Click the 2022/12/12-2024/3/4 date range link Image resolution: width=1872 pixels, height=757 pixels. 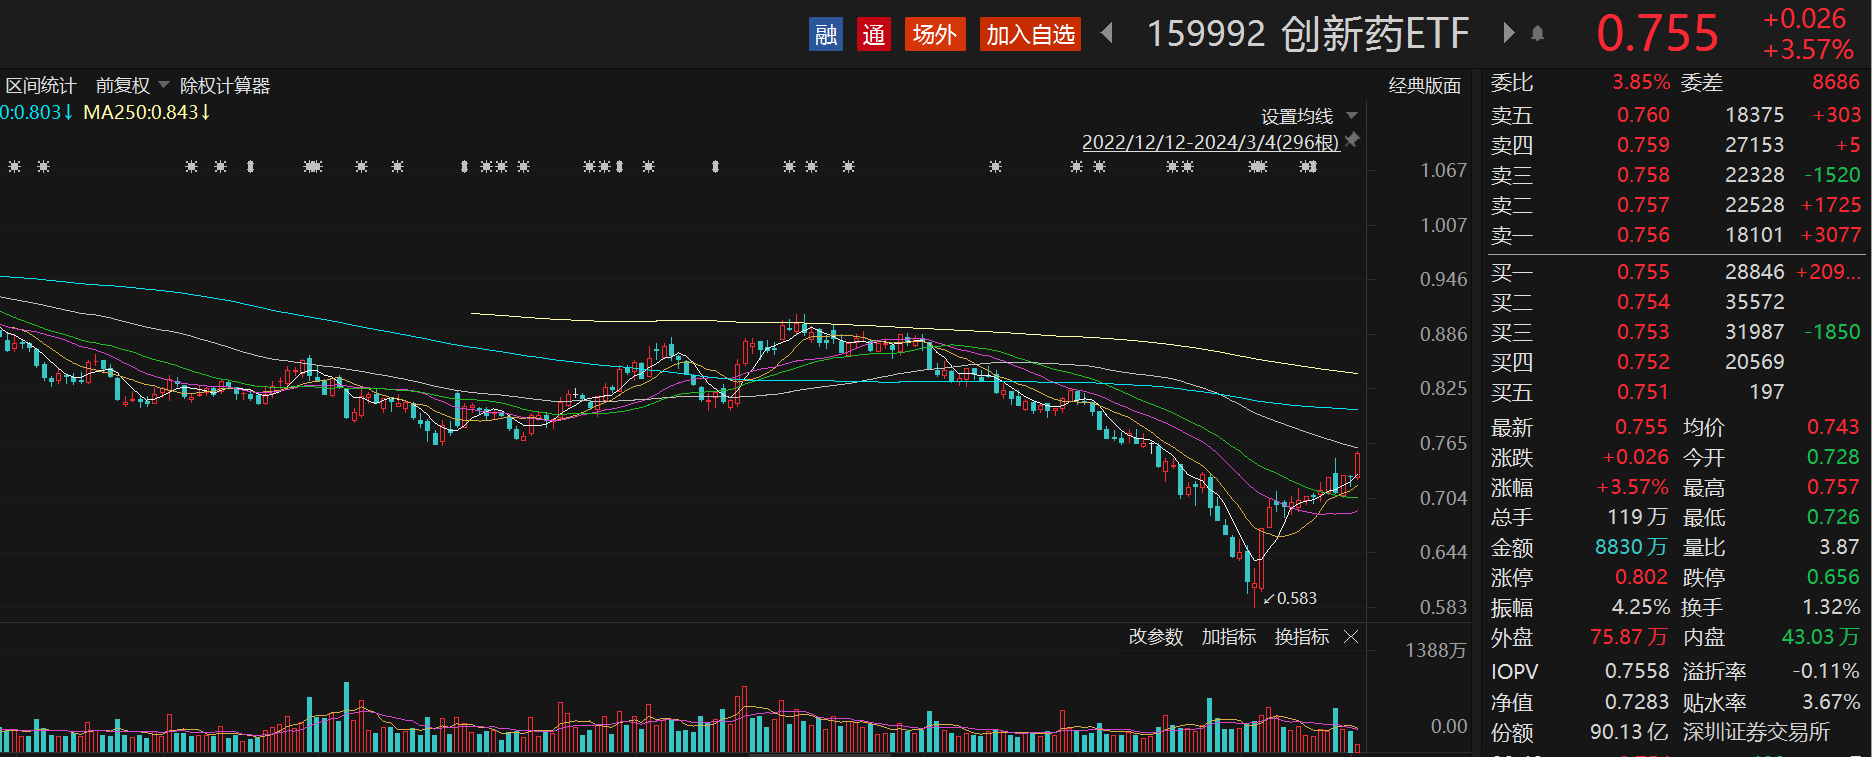point(1210,142)
